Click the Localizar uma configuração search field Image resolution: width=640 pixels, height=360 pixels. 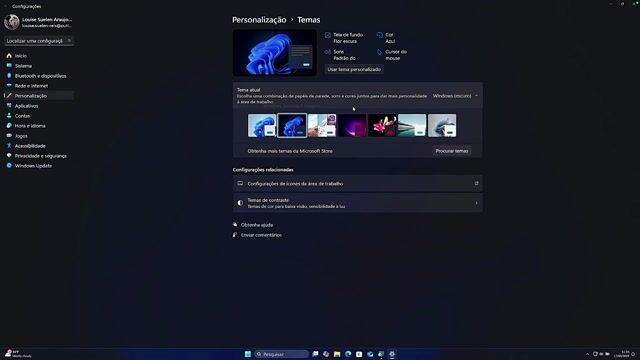click(39, 41)
